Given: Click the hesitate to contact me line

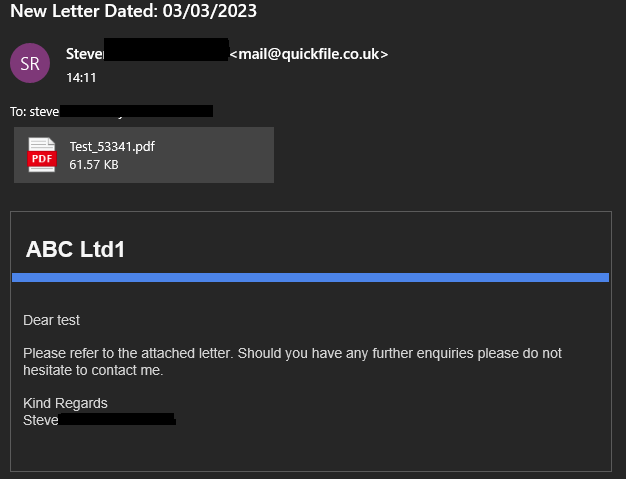Looking at the screenshot, I should [x=93, y=370].
